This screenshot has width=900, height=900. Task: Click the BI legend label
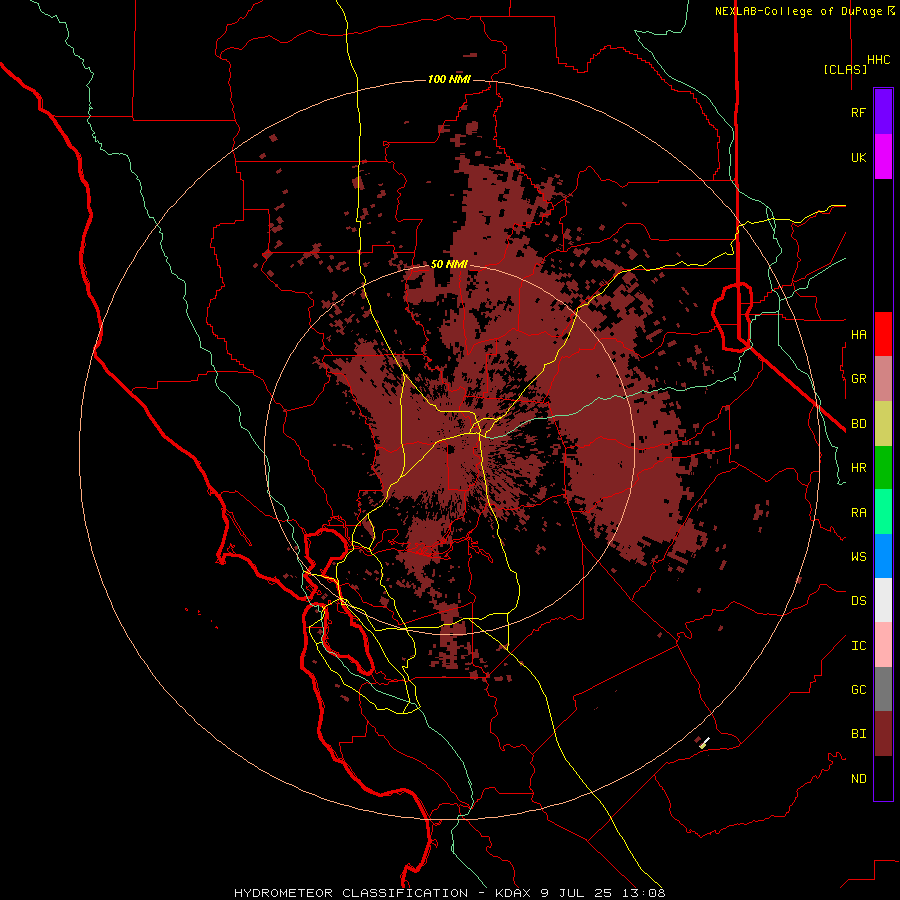[858, 734]
